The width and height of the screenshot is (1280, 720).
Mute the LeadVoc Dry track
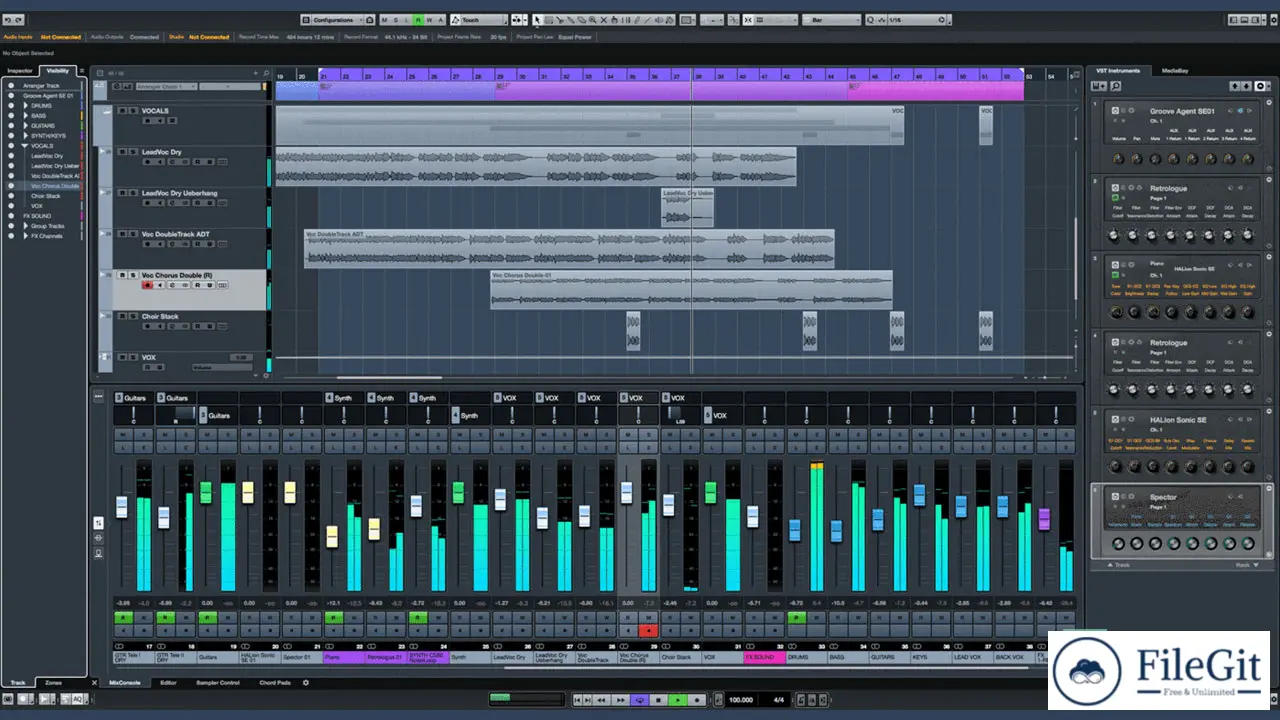[122, 152]
